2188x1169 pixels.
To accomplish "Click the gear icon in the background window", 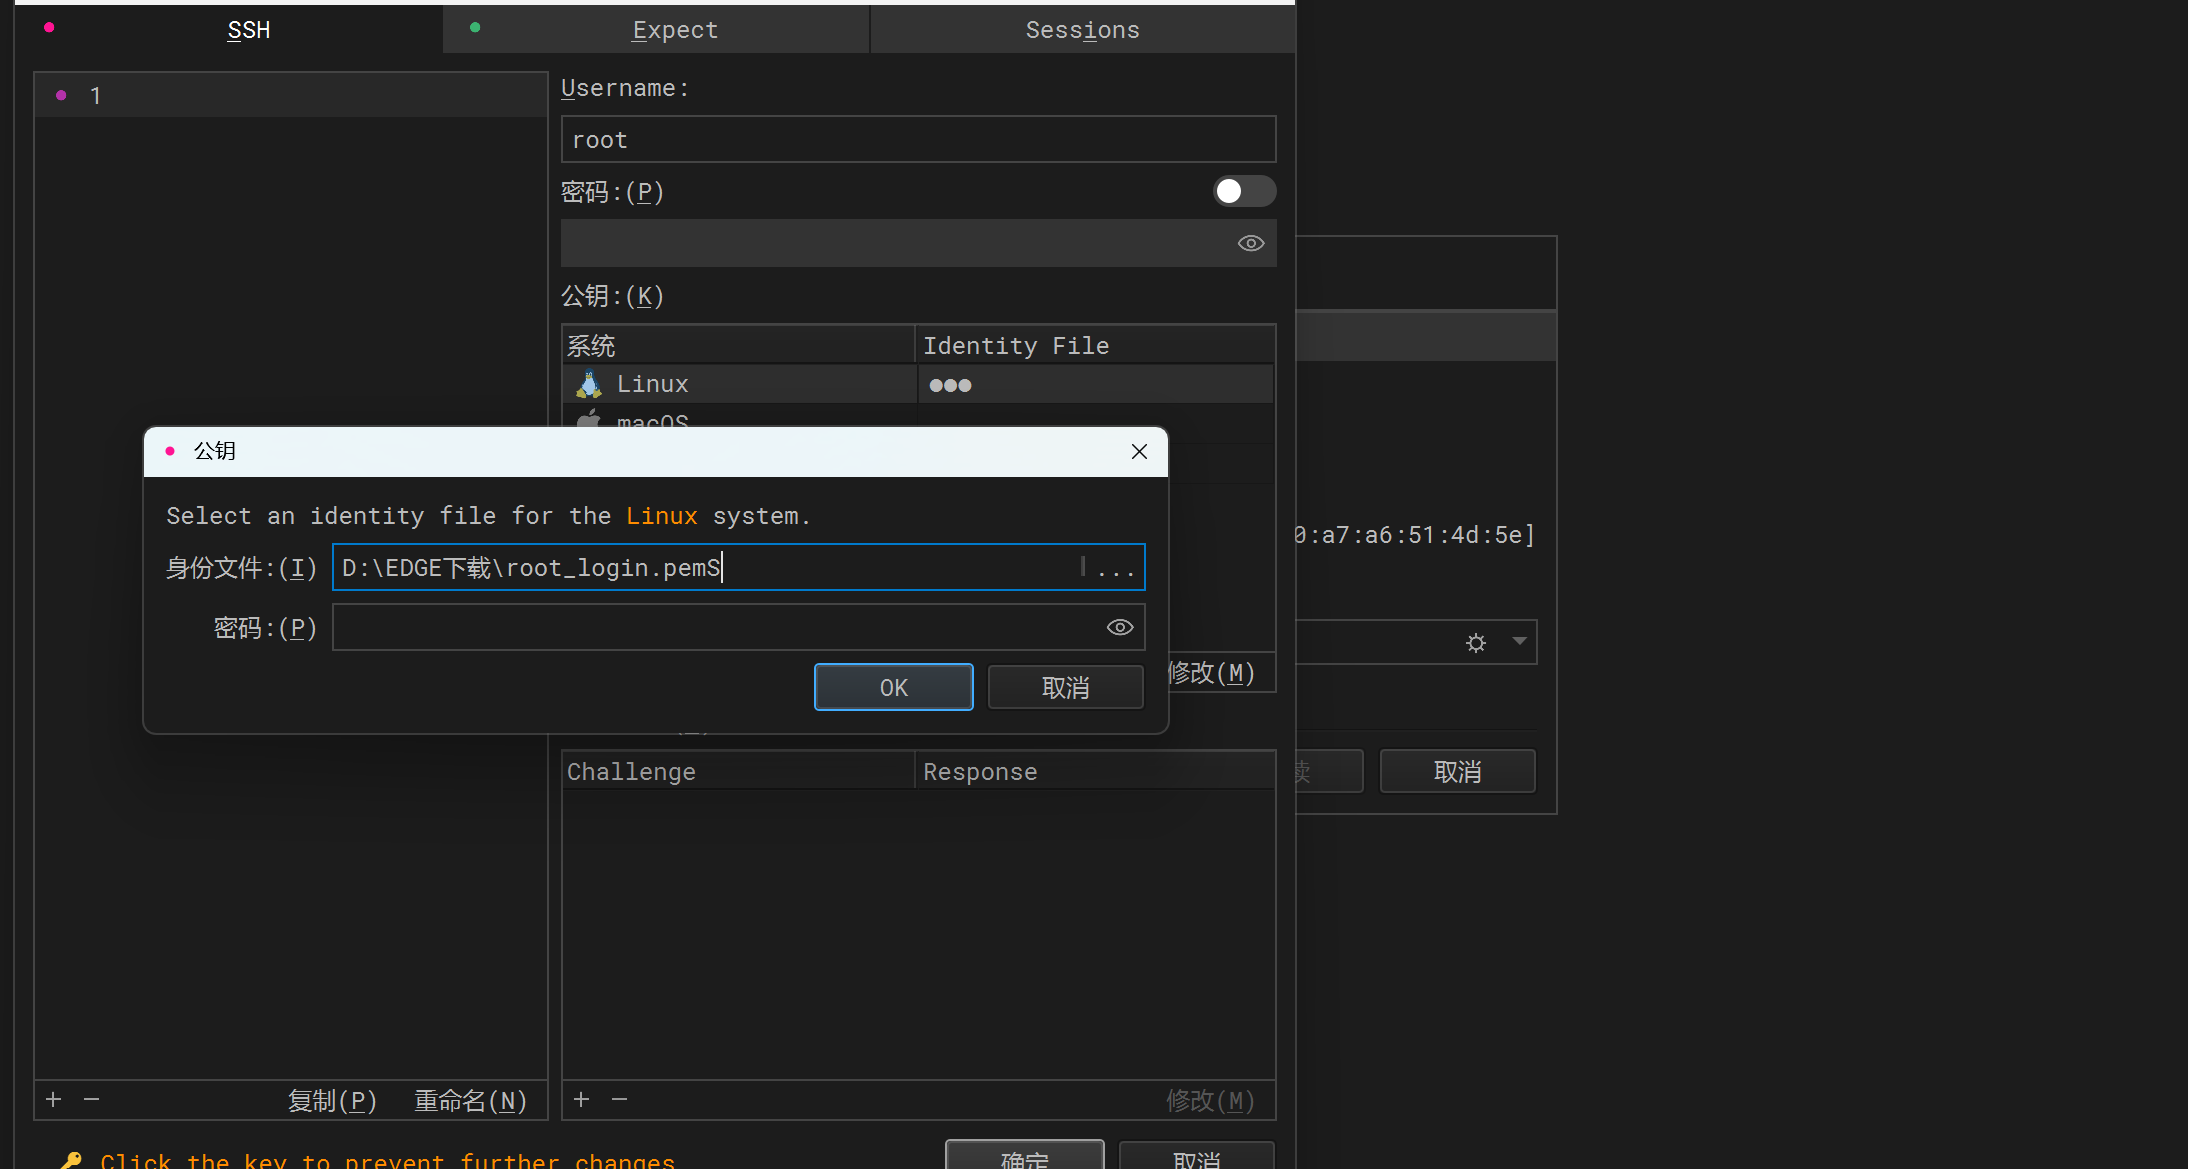I will pos(1476,643).
